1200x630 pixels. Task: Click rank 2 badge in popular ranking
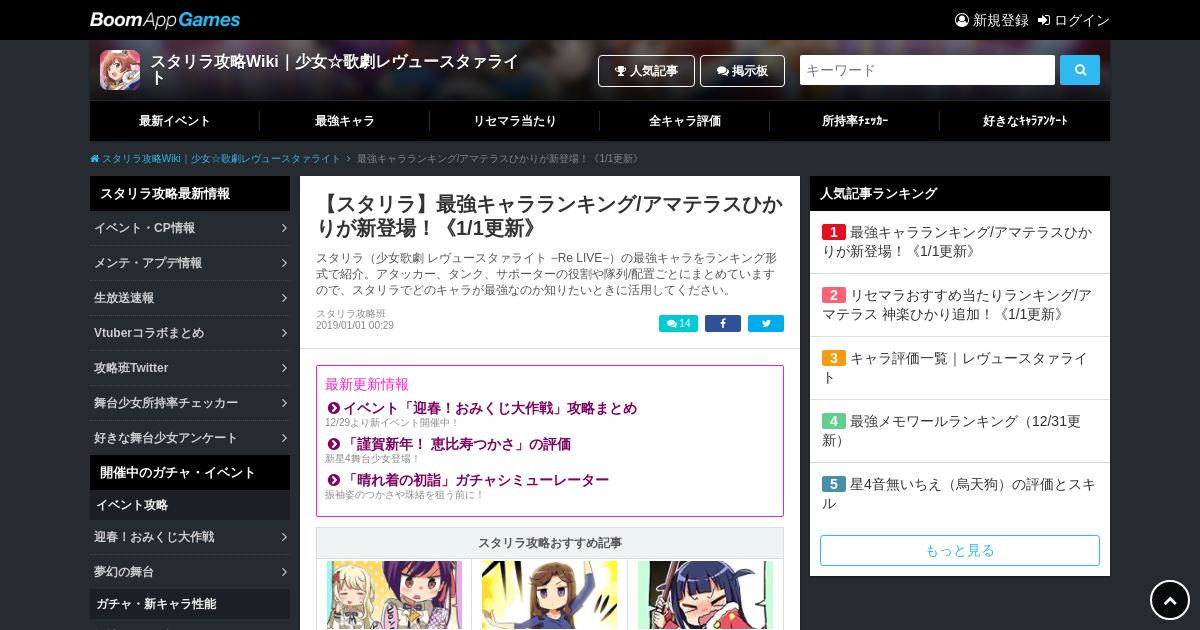coord(834,295)
